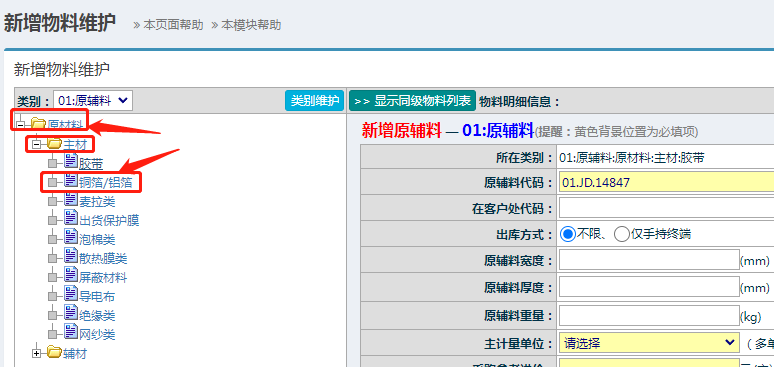Select 铜箔/铝箔 in the category tree

(x=105, y=182)
